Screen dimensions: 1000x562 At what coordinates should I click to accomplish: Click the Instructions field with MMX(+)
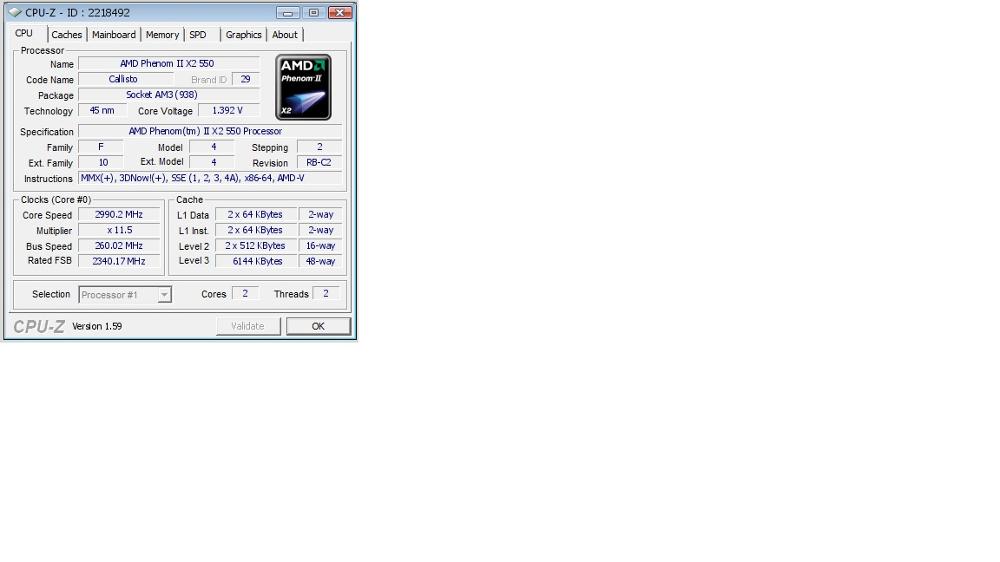(210, 178)
